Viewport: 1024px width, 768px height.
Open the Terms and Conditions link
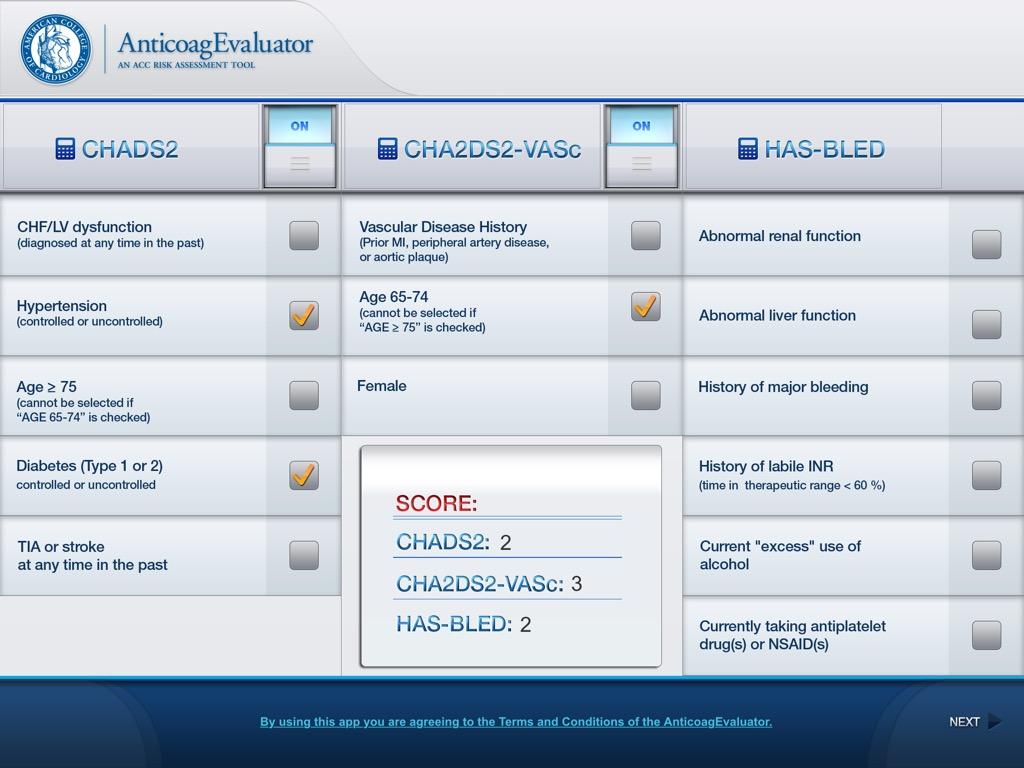pyautogui.click(x=516, y=722)
